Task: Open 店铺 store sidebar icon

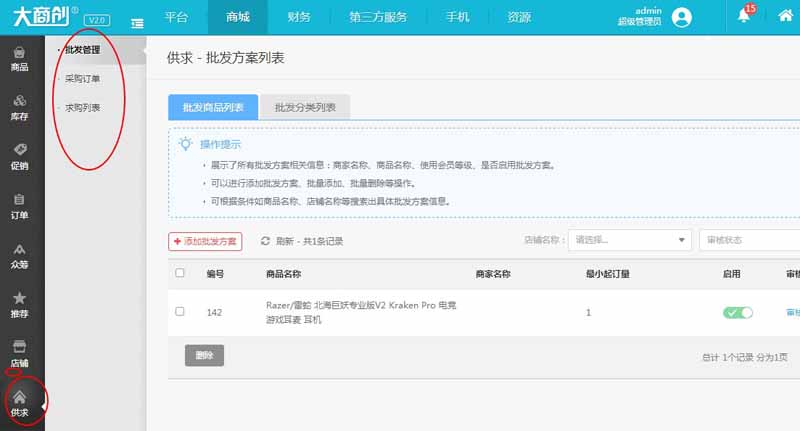Action: pyautogui.click(x=20, y=353)
